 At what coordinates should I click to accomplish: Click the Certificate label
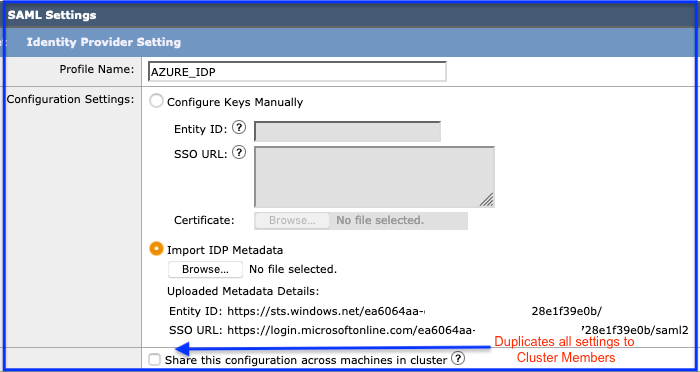point(204,220)
